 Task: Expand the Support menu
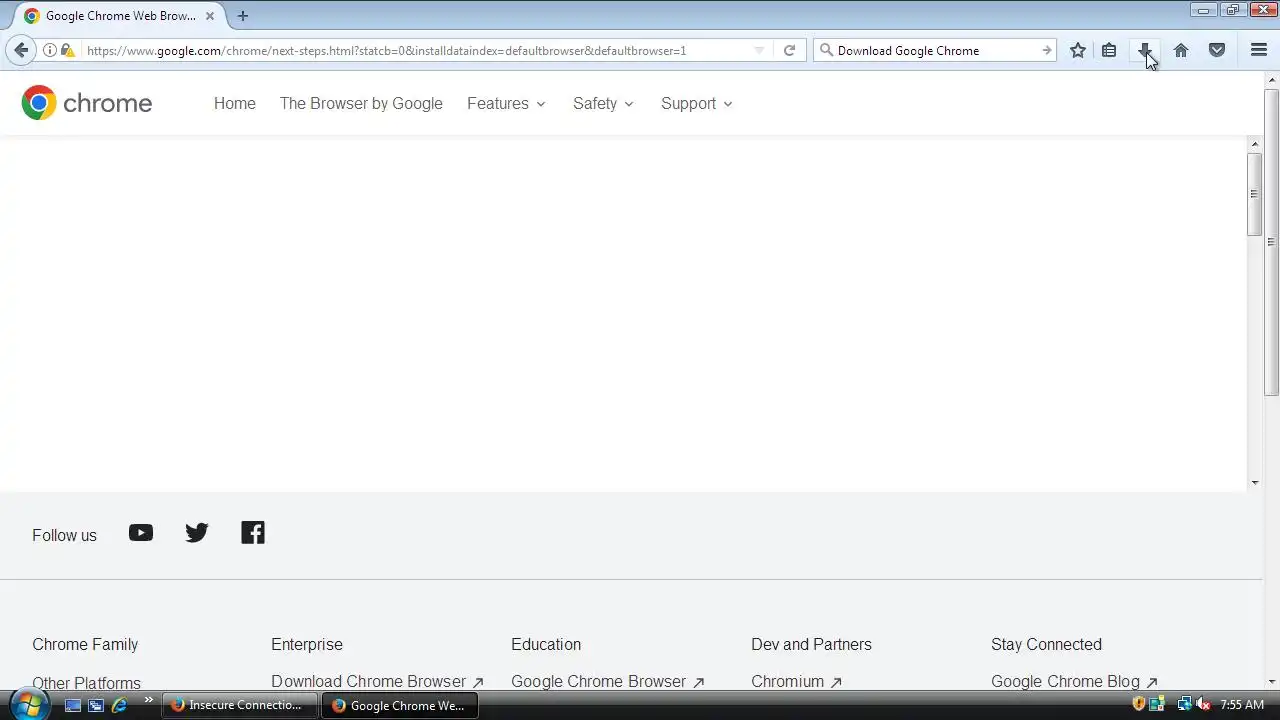tap(697, 103)
